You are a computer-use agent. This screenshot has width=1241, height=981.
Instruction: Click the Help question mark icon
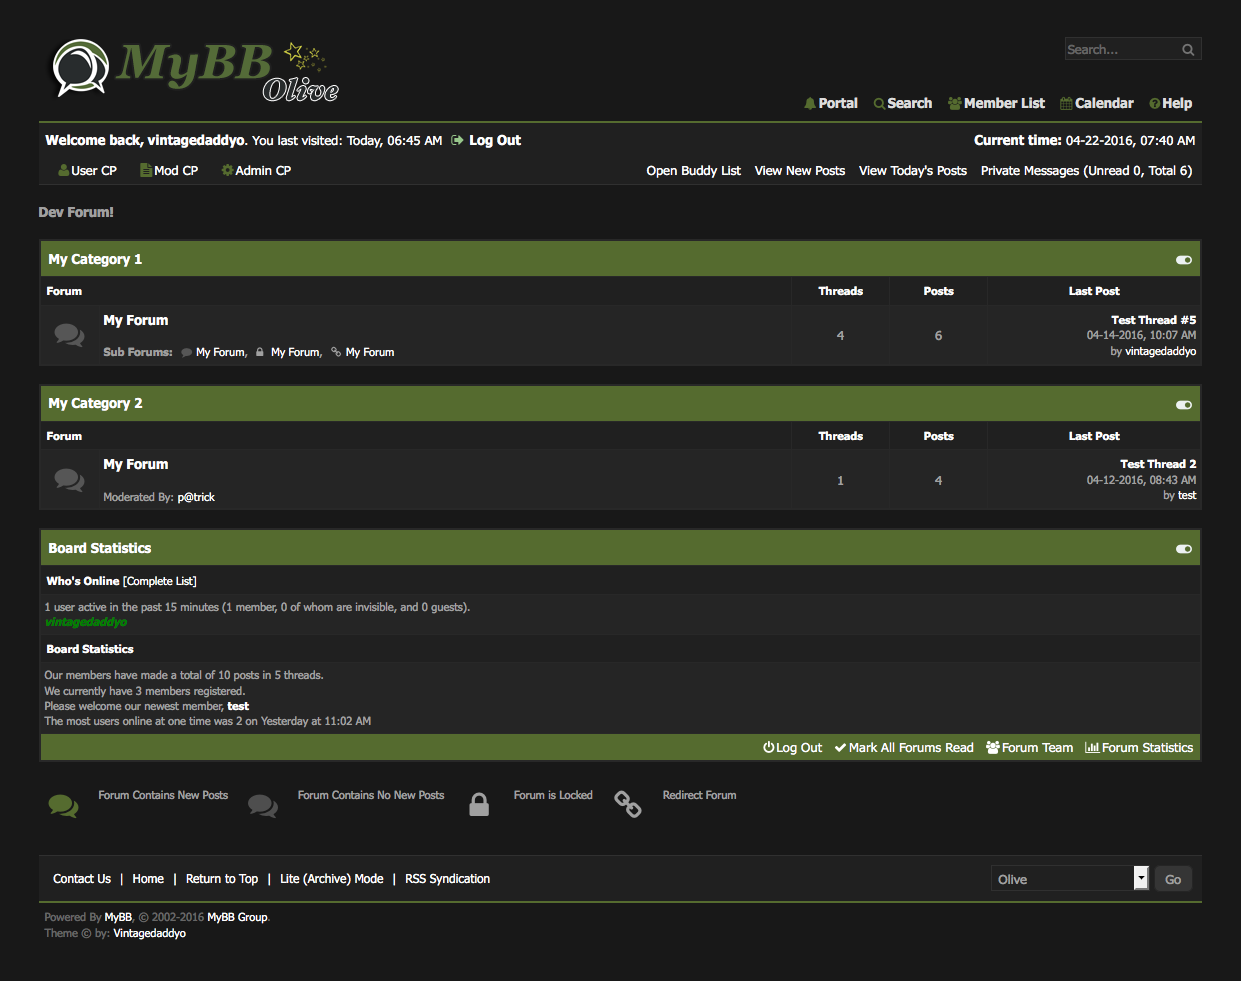pyautogui.click(x=1155, y=104)
